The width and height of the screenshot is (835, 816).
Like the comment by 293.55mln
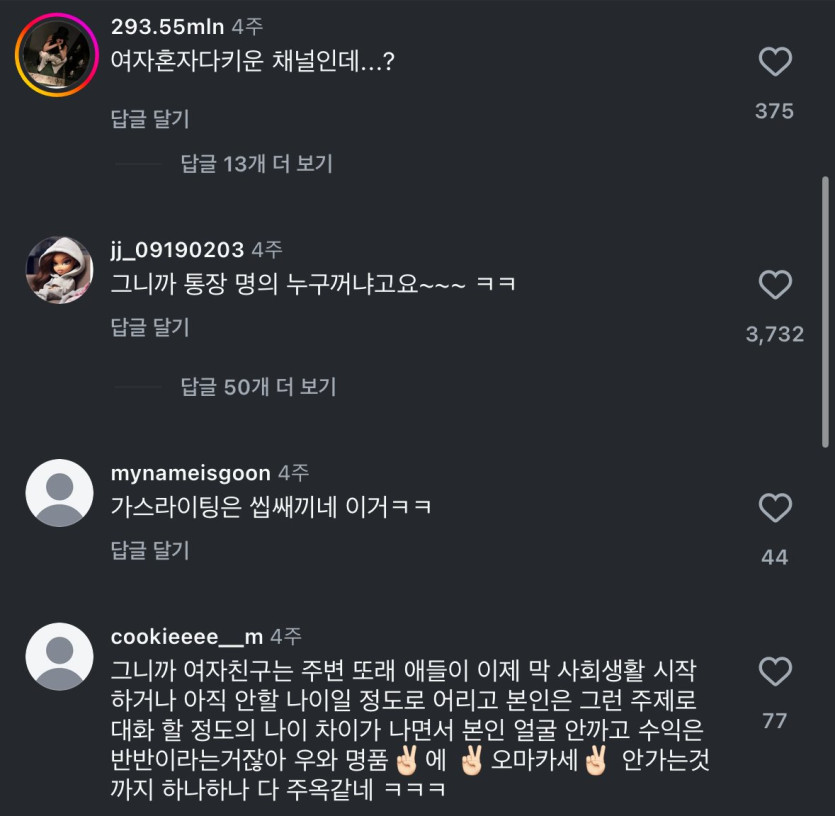[x=775, y=62]
